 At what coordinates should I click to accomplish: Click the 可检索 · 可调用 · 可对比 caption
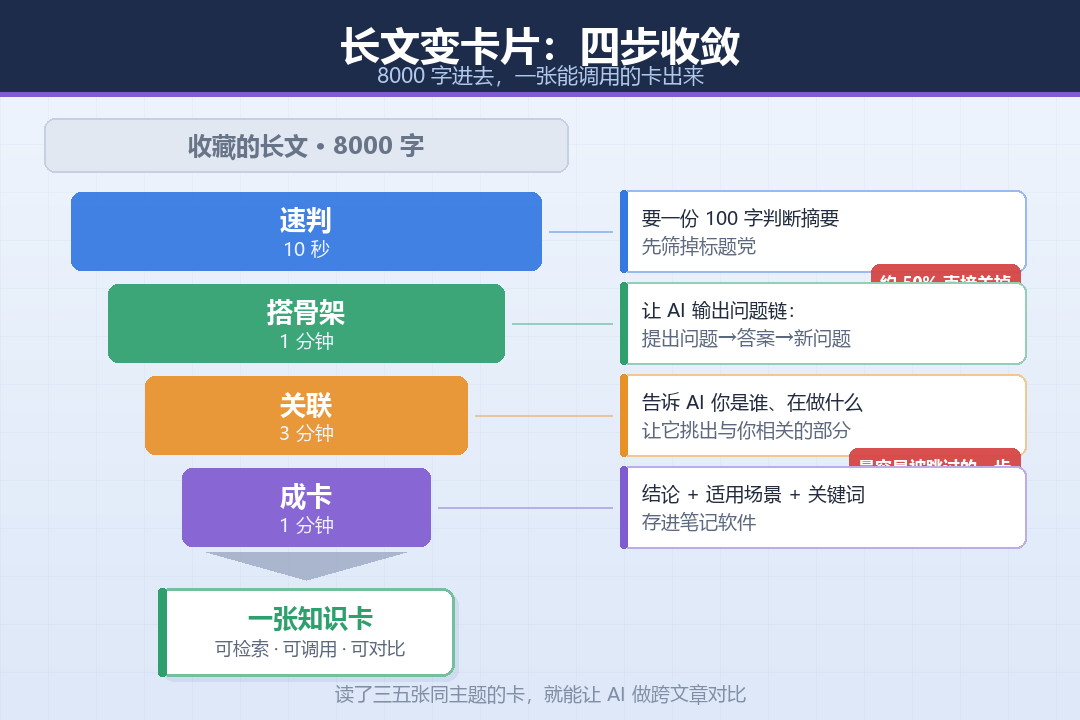pyautogui.click(x=309, y=648)
